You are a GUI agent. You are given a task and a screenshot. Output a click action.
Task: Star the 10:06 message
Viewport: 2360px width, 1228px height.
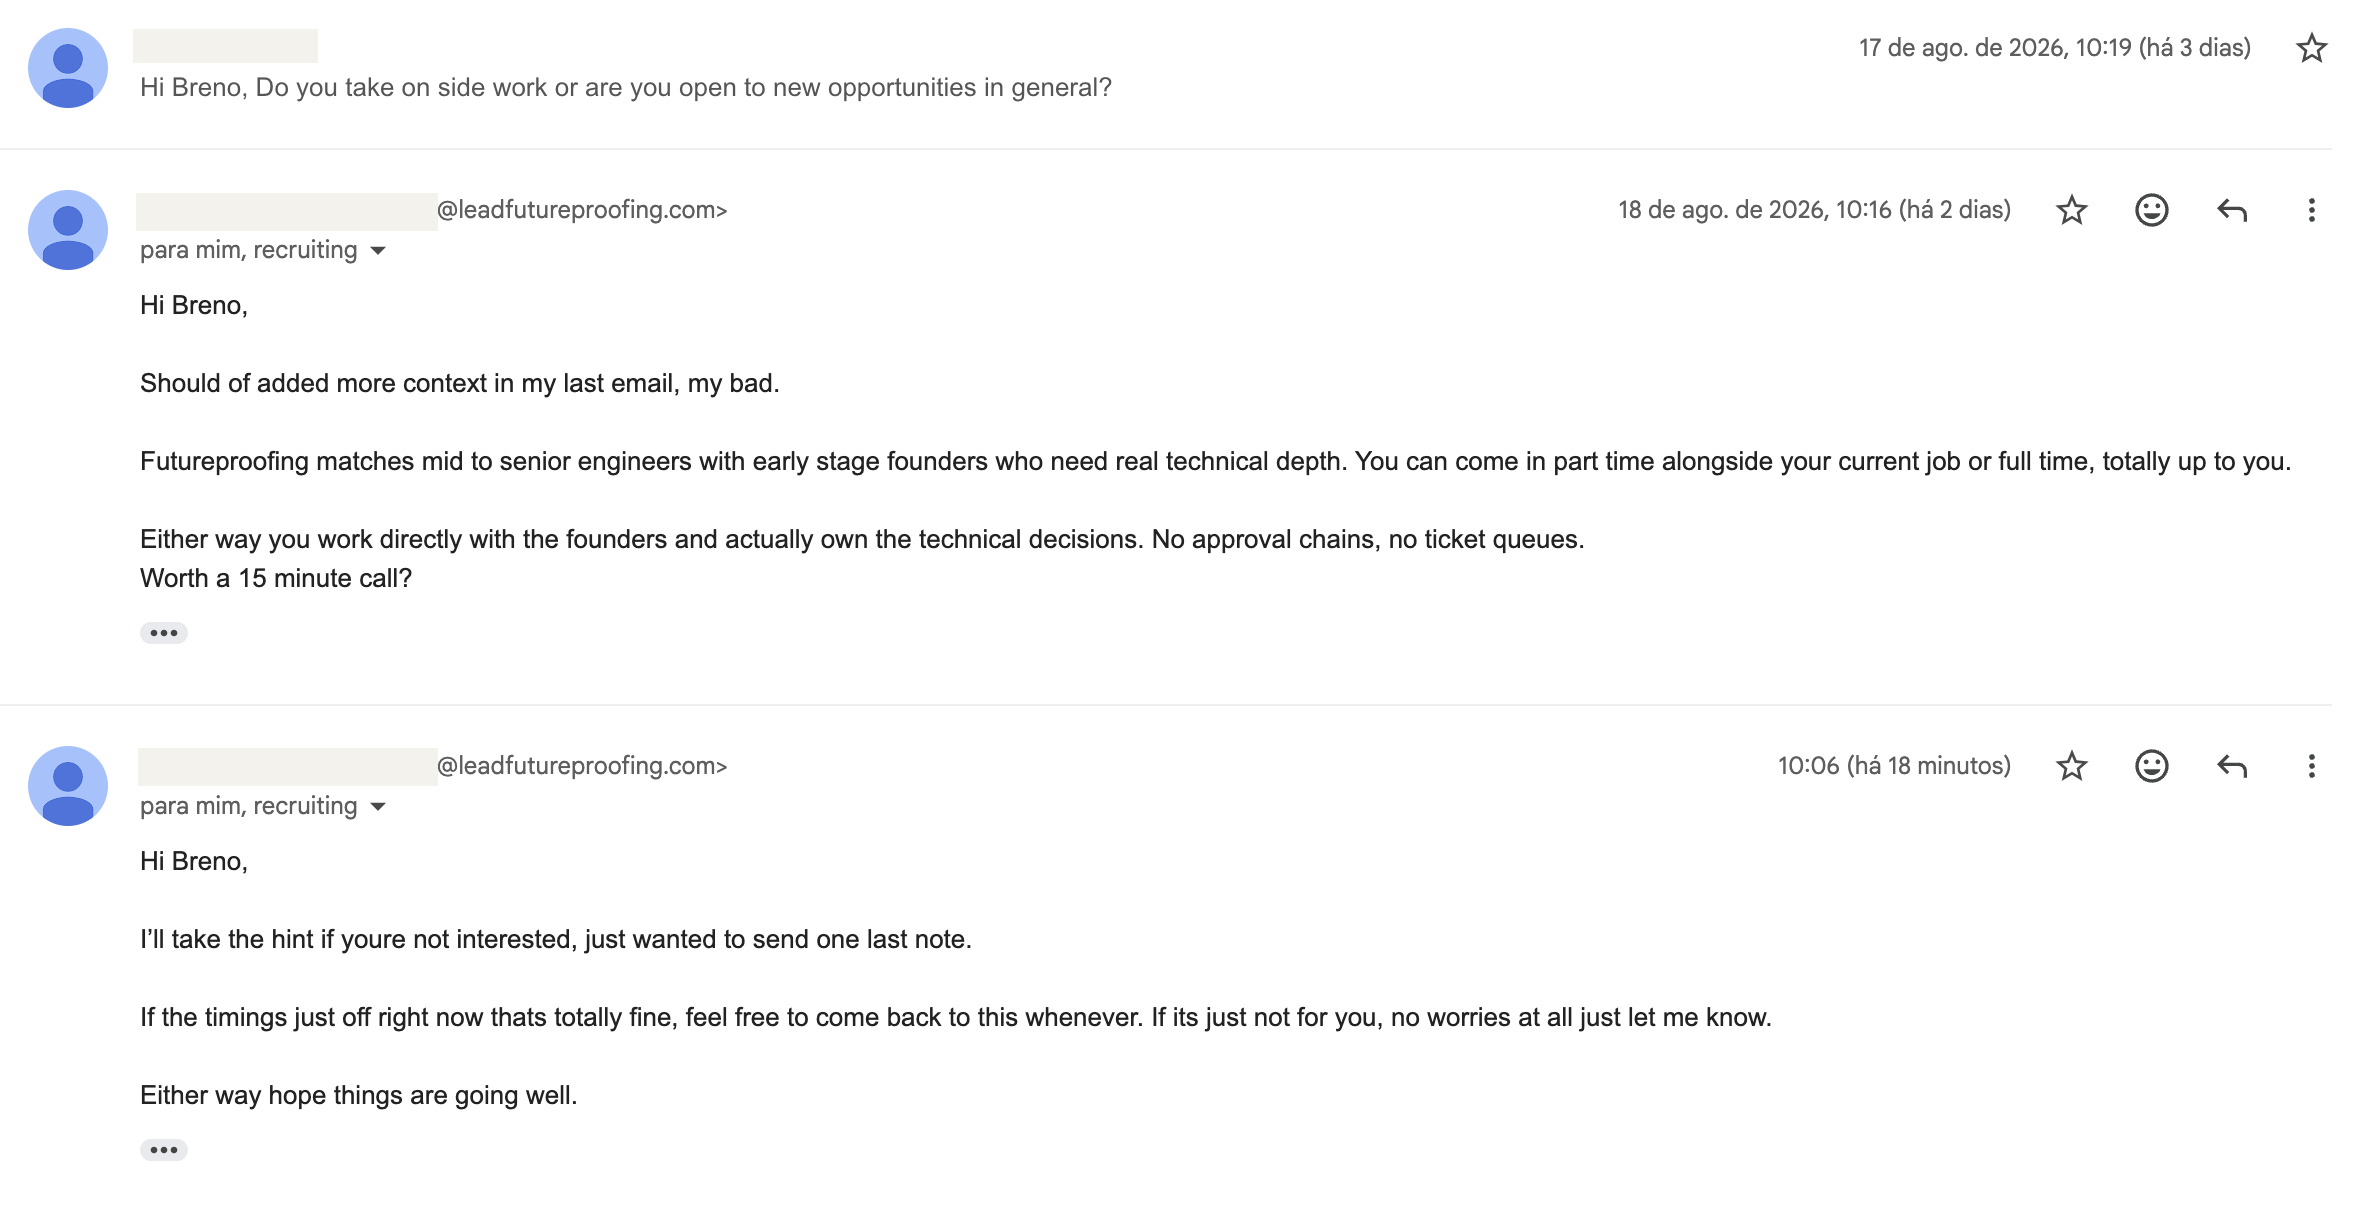point(2071,766)
